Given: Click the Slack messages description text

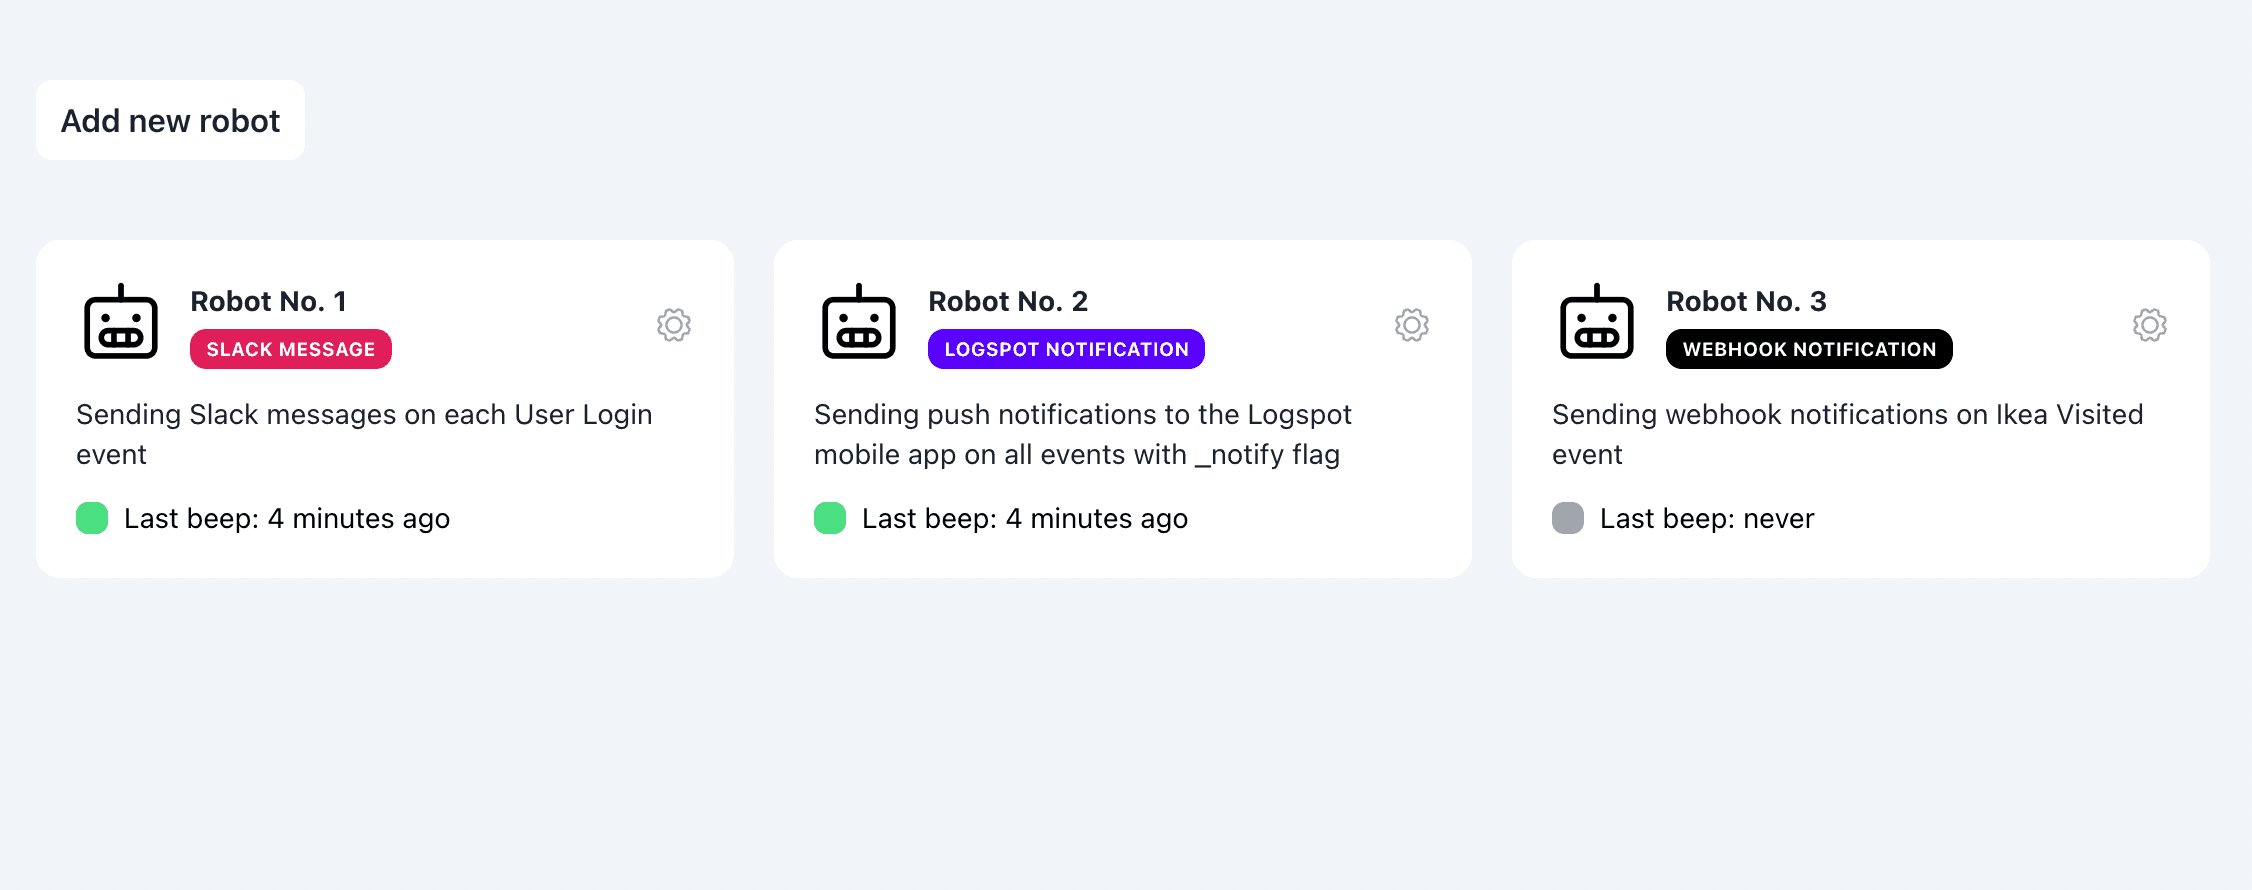Looking at the screenshot, I should point(364,434).
